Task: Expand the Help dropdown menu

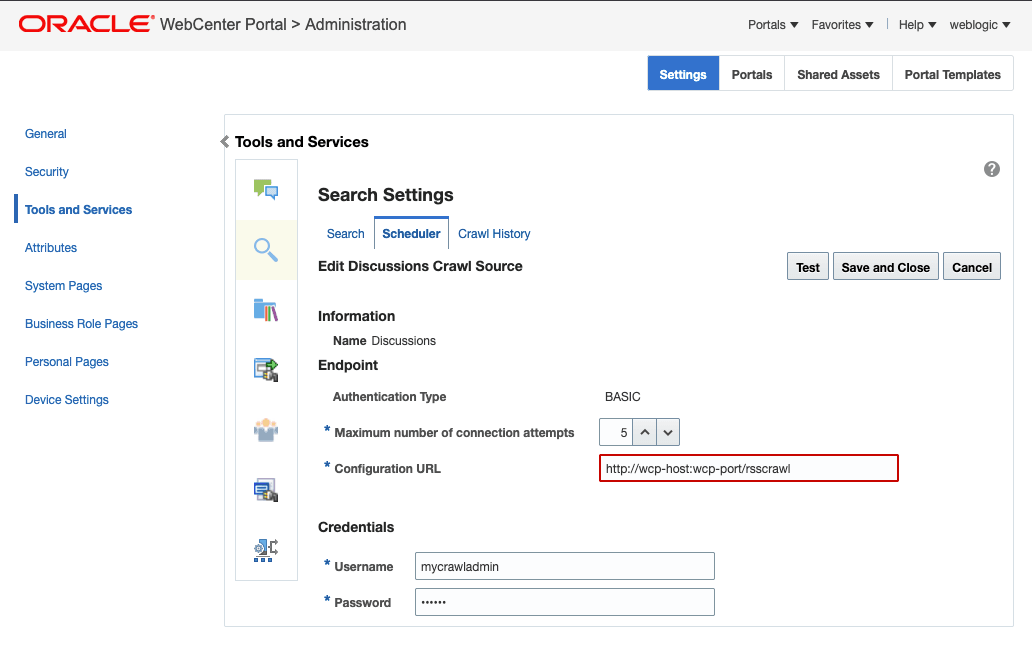Action: coord(917,25)
